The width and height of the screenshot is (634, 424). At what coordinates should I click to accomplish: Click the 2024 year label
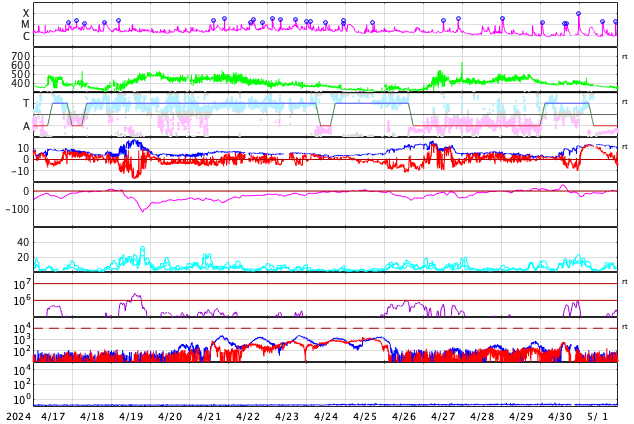click(19, 416)
